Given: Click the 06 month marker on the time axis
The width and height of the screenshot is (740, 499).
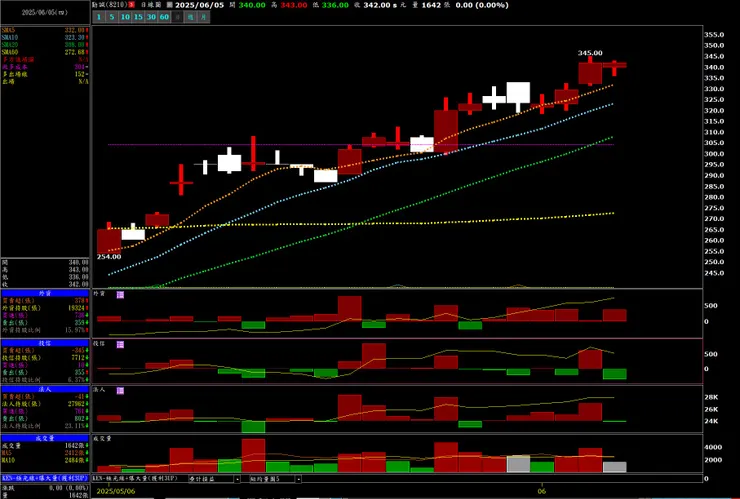Looking at the screenshot, I should 542,491.
